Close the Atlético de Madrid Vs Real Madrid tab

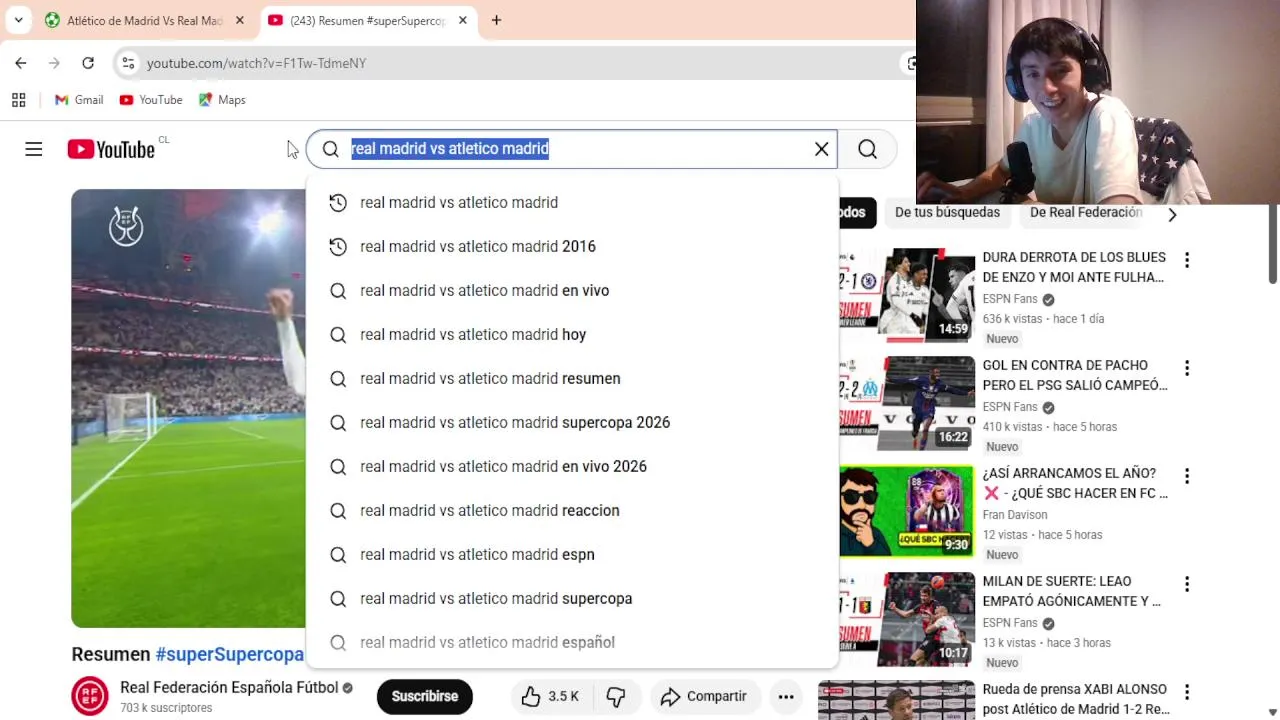click(x=239, y=20)
